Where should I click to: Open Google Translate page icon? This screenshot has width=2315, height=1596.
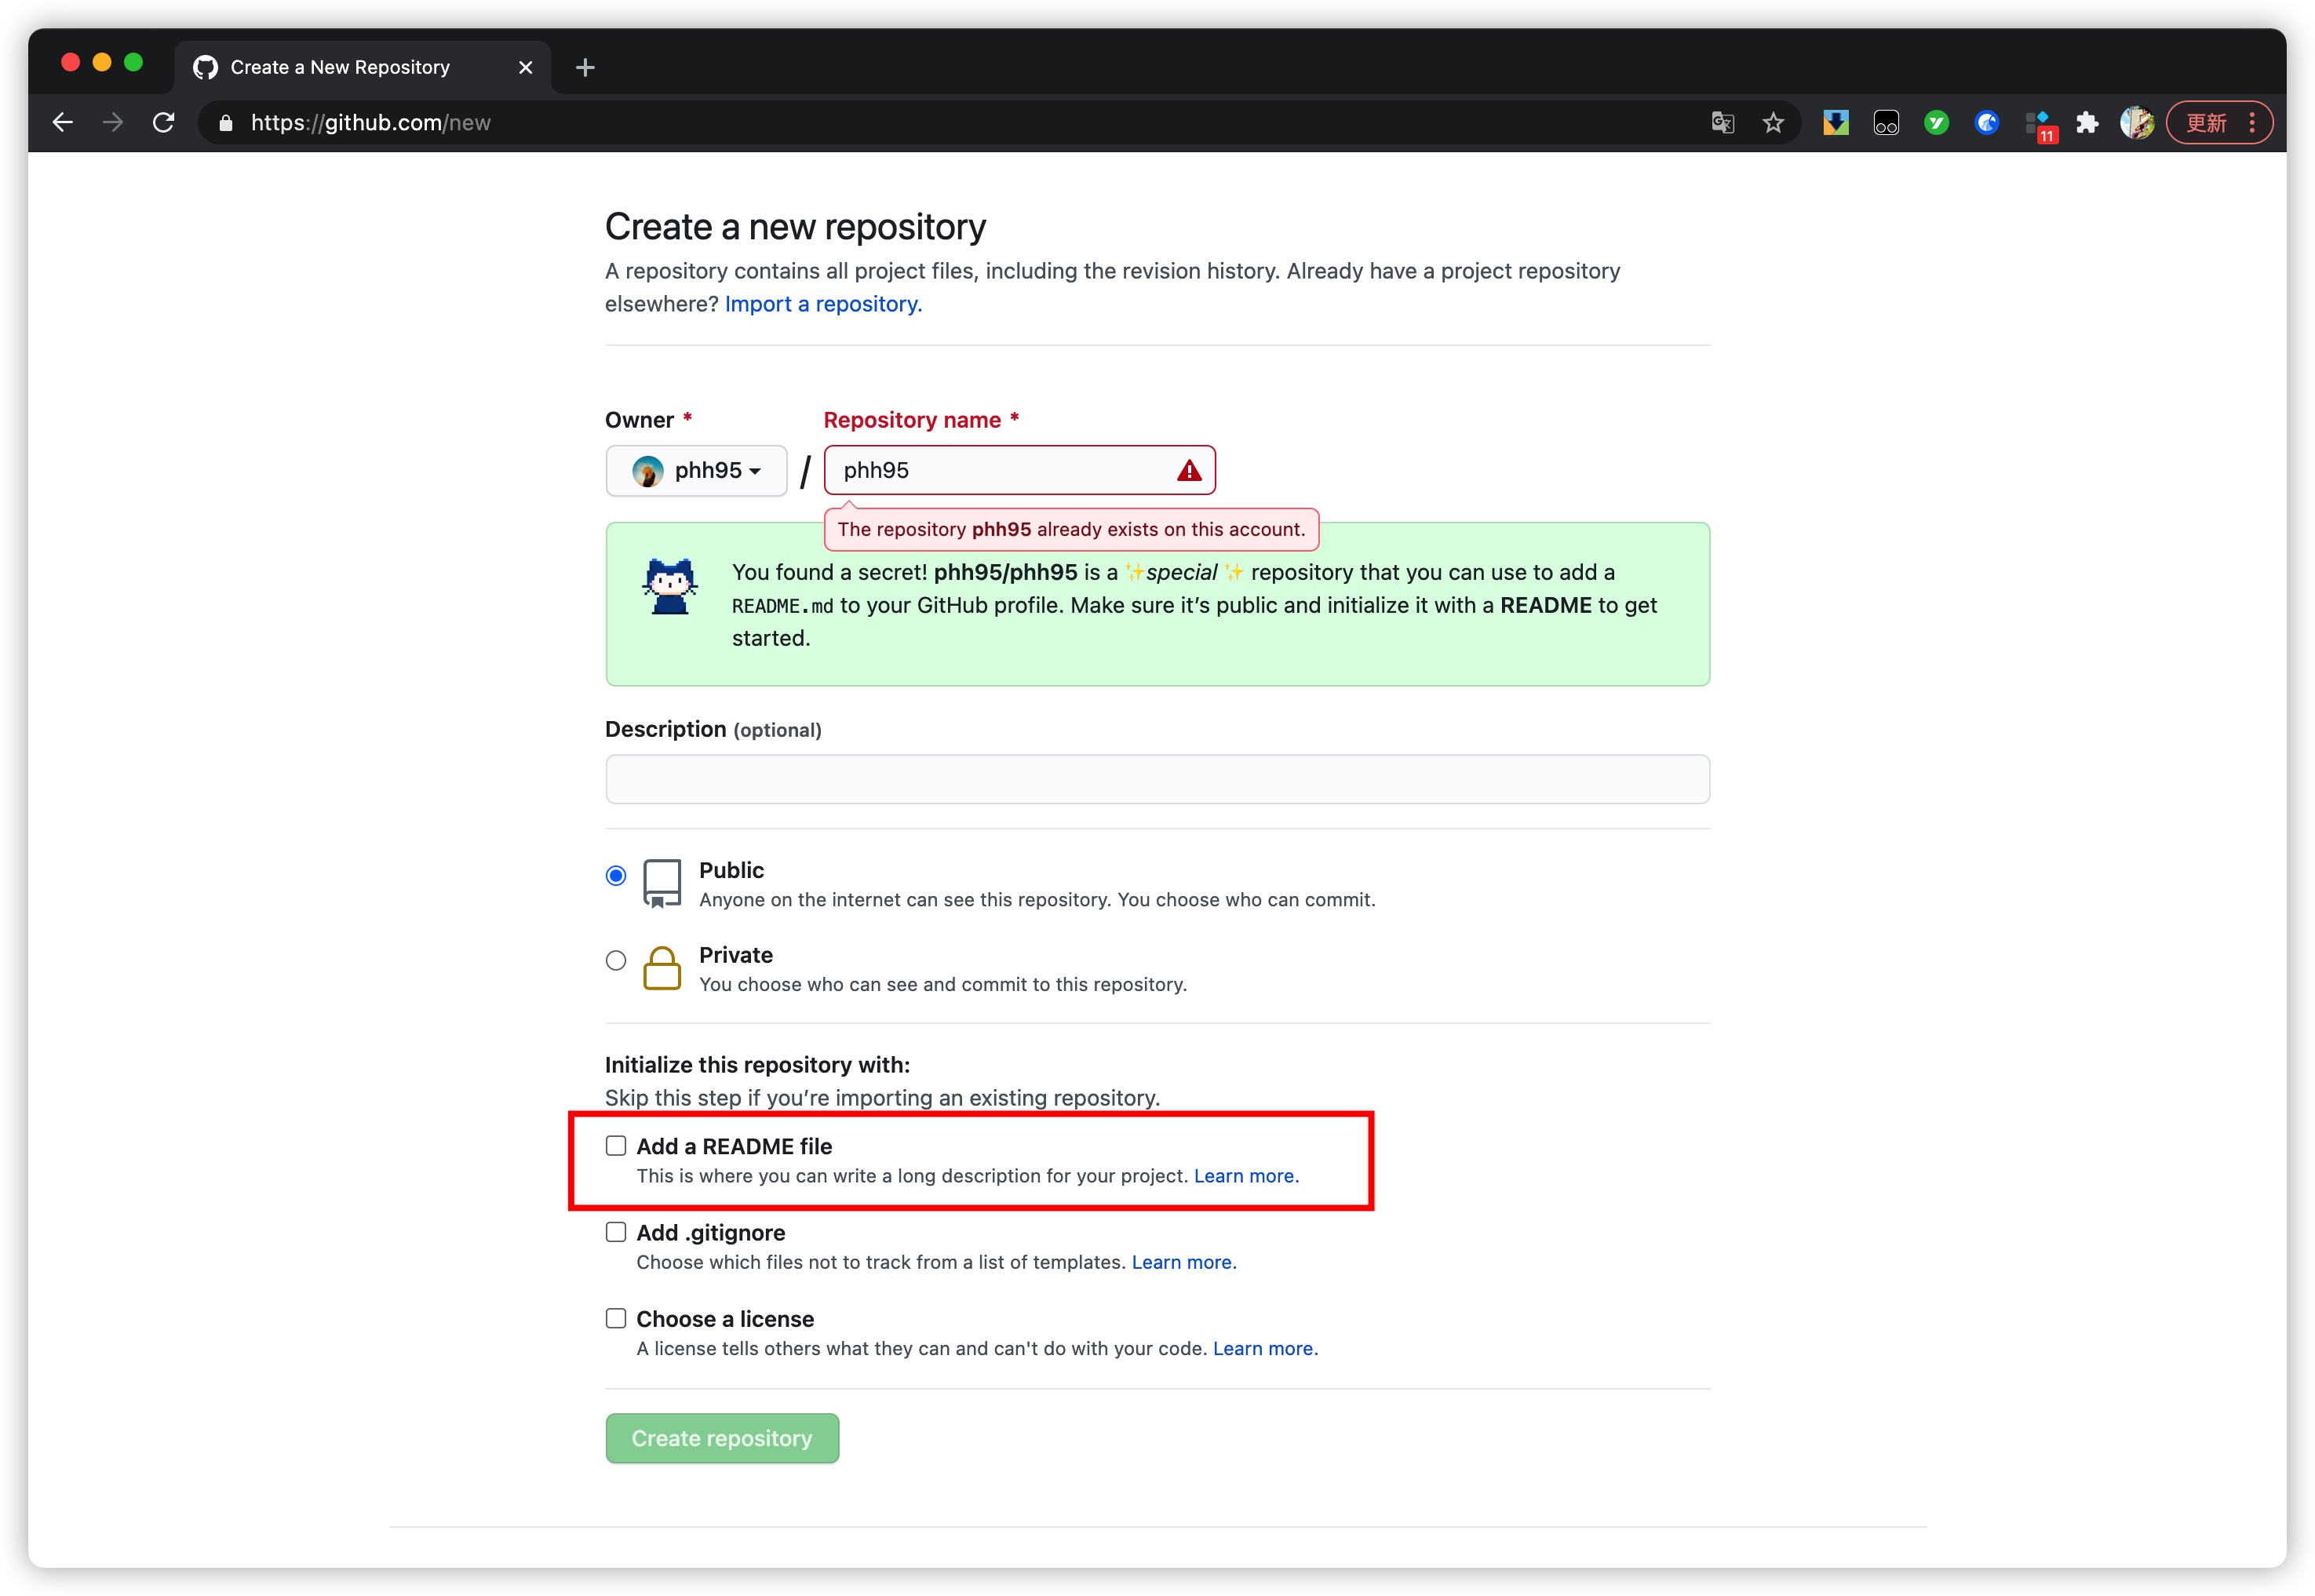click(x=1722, y=123)
